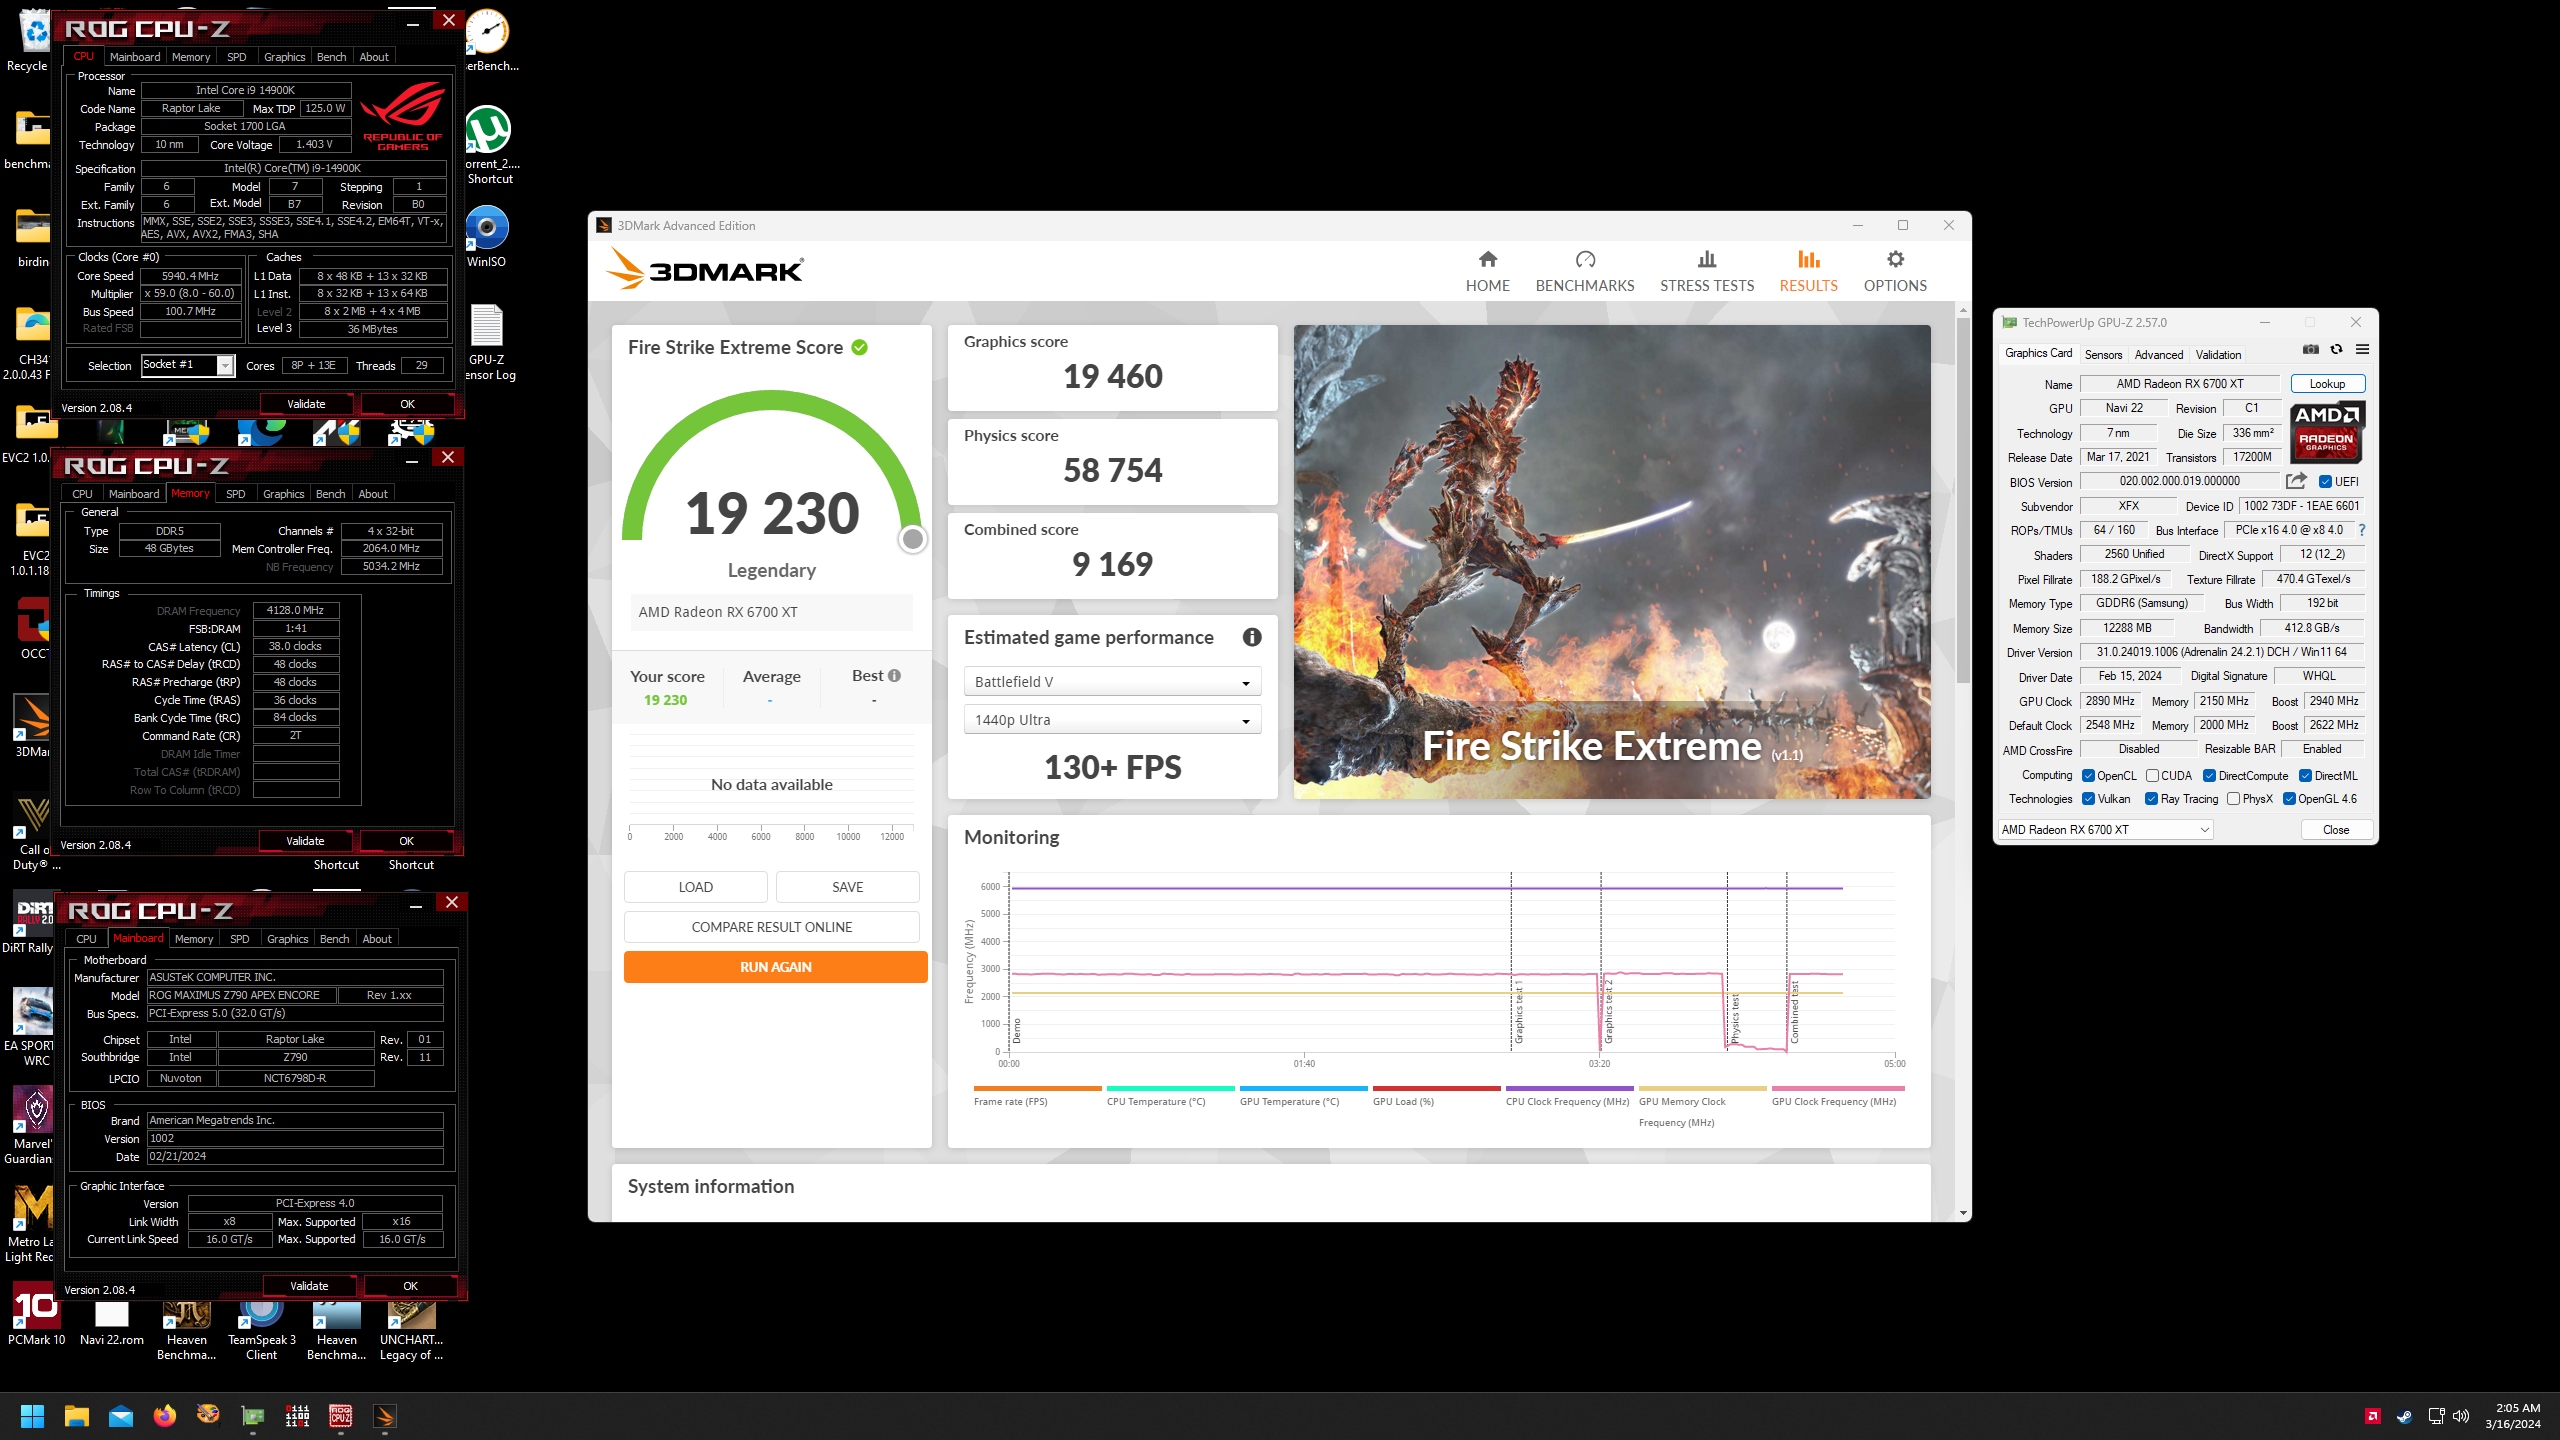The width and height of the screenshot is (2560, 1440).
Task: Click the 3DMark logo
Action: pos(705,269)
